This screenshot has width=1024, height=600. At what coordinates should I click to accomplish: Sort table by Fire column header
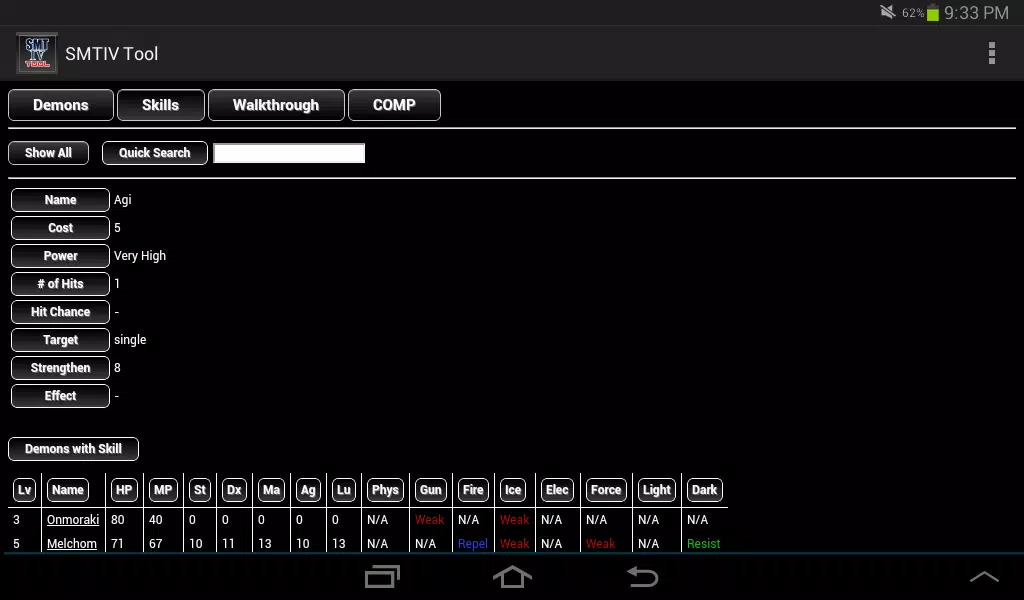473,490
